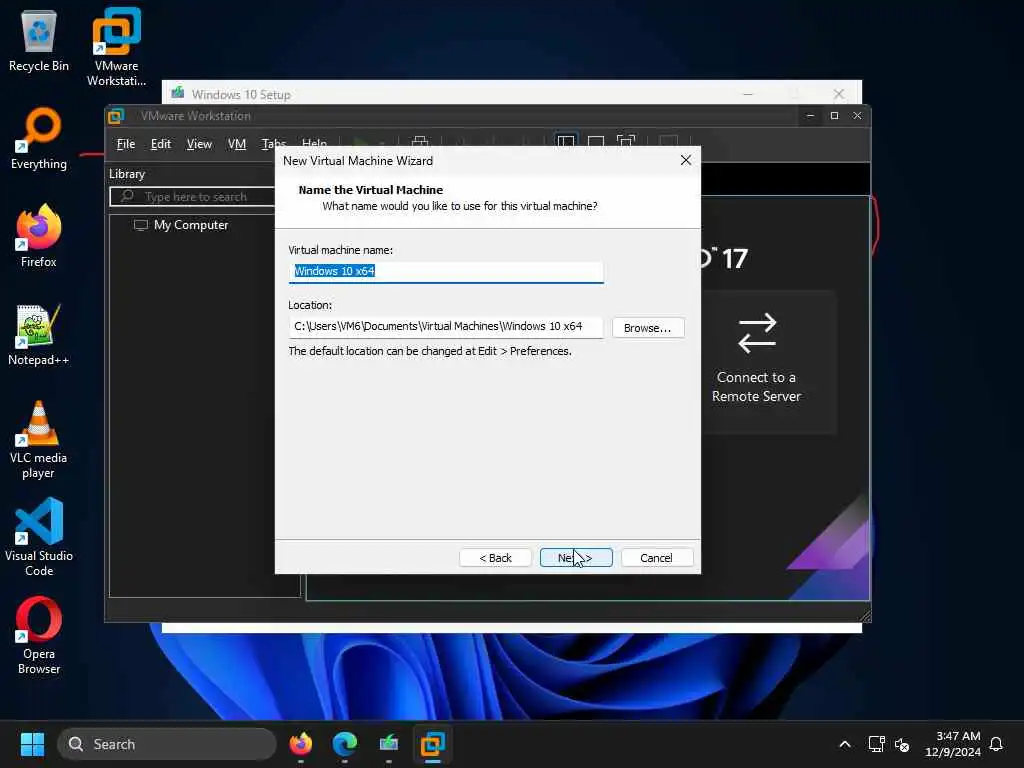Launch Firefox from the desktop

39,236
